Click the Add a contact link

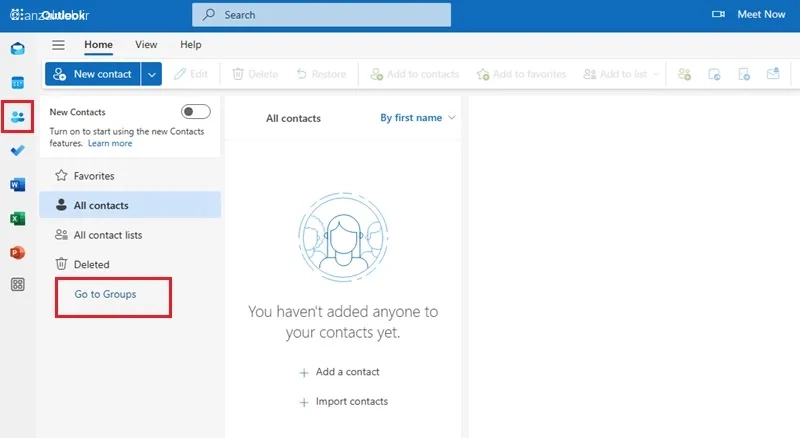(x=347, y=372)
